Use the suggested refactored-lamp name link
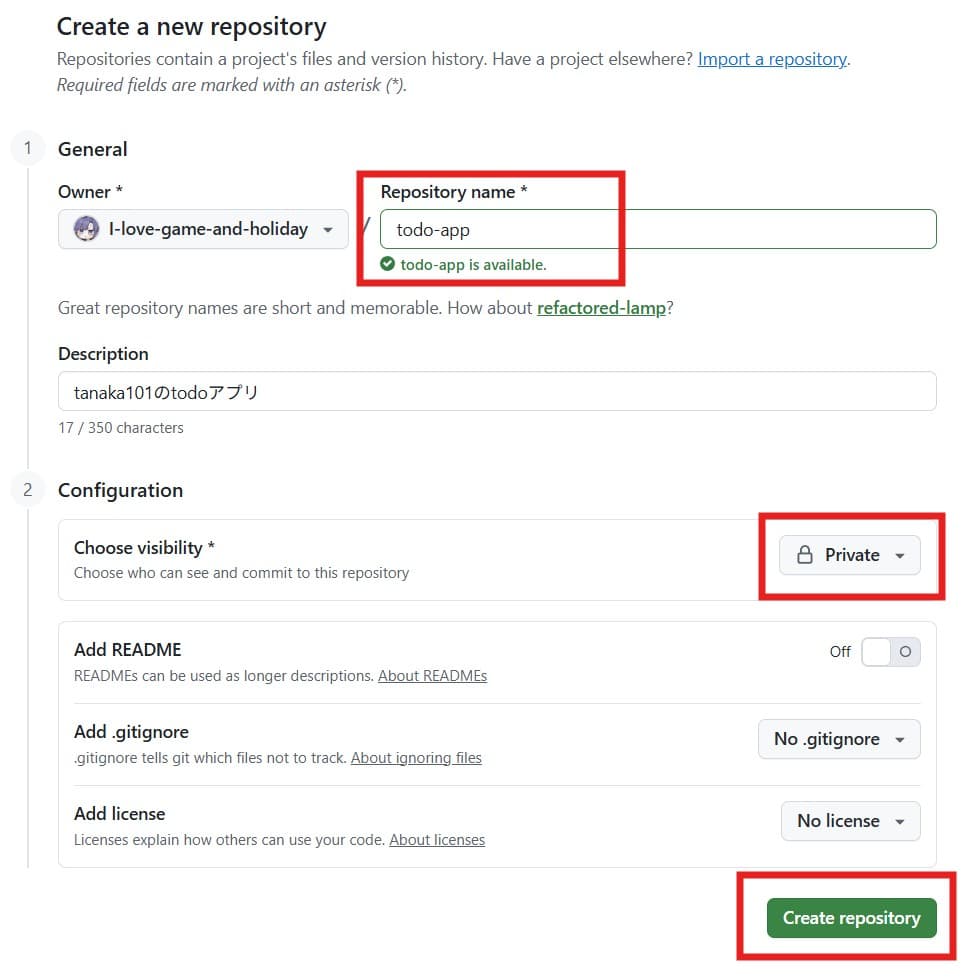971x979 pixels. click(x=601, y=308)
